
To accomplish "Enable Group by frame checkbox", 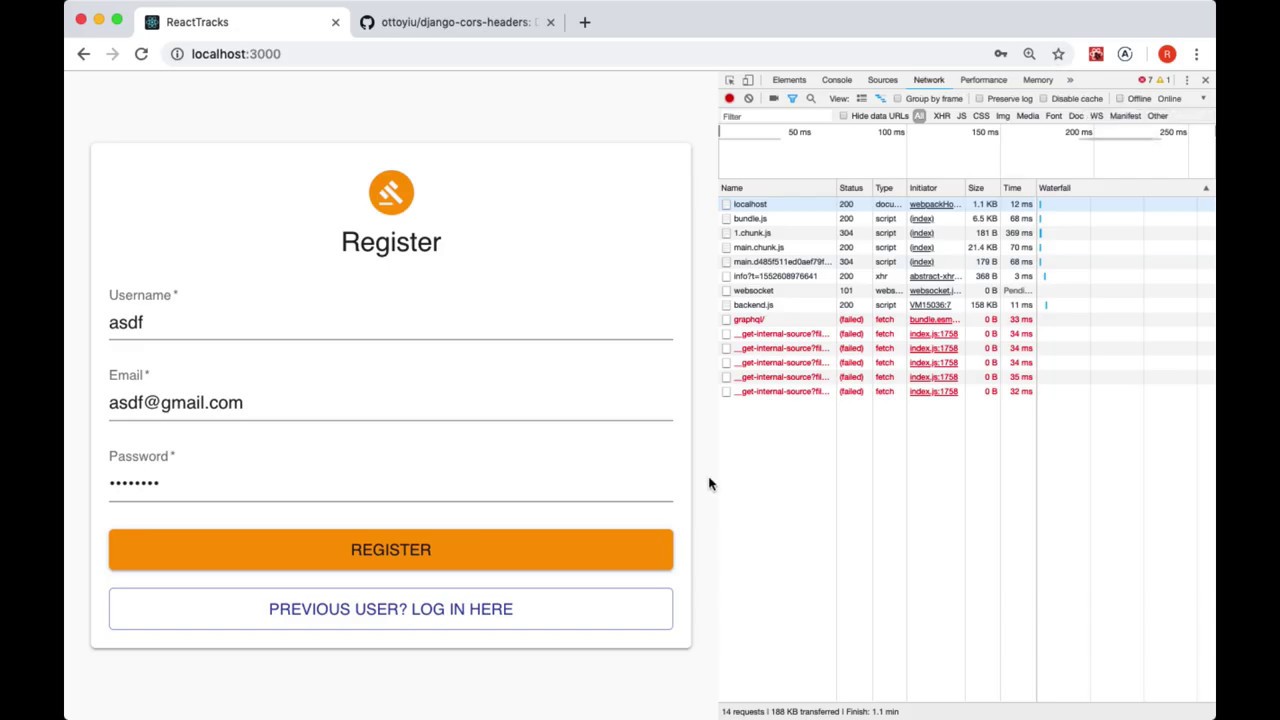I will (898, 99).
